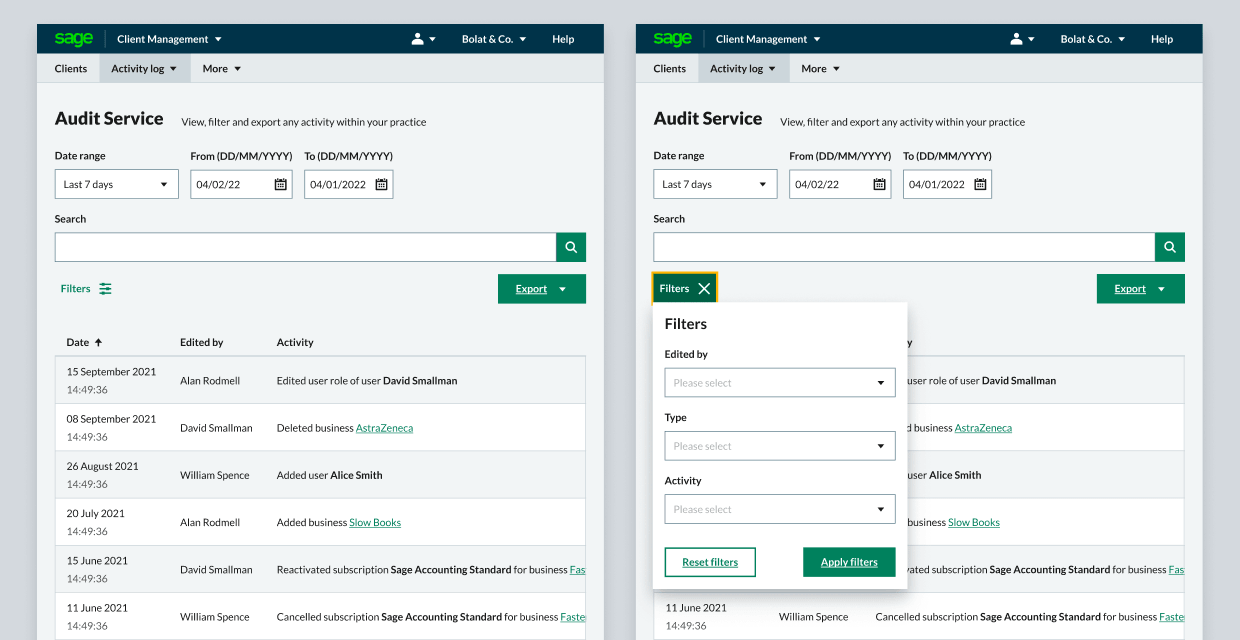Click Apply filters button
The height and width of the screenshot is (640, 1240).
[849, 562]
